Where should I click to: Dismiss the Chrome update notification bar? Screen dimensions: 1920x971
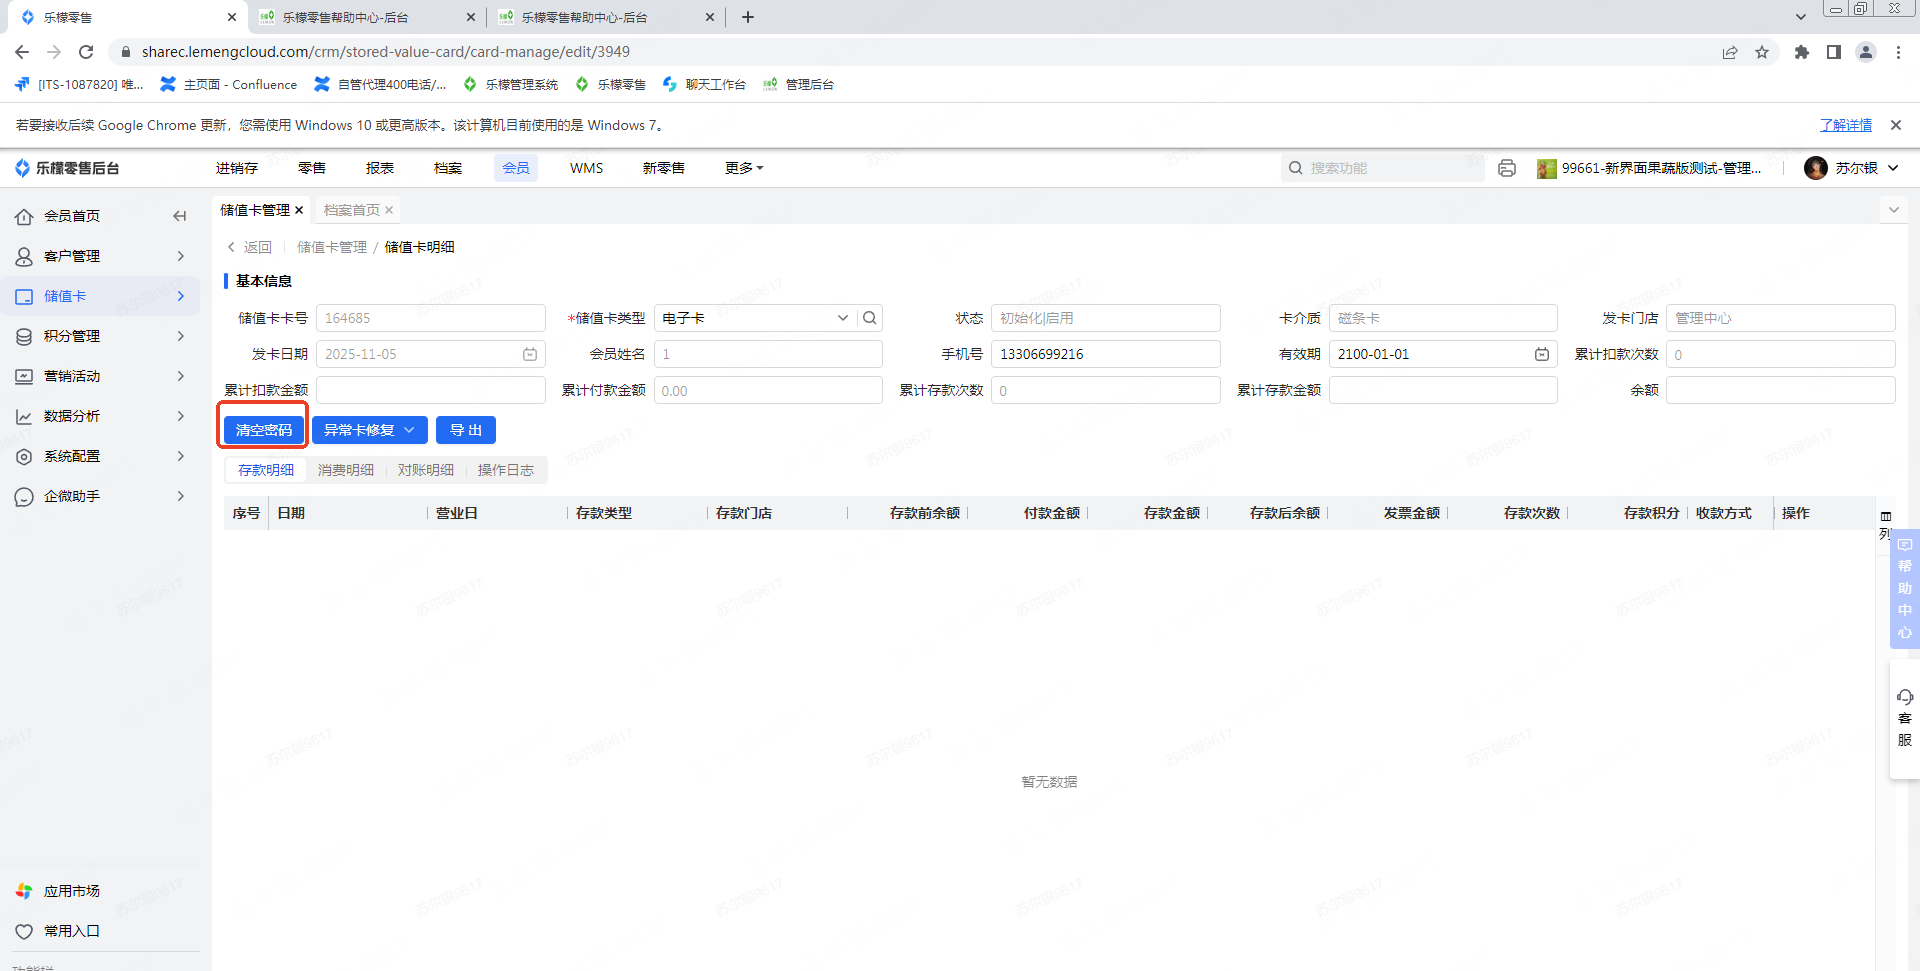tap(1895, 125)
